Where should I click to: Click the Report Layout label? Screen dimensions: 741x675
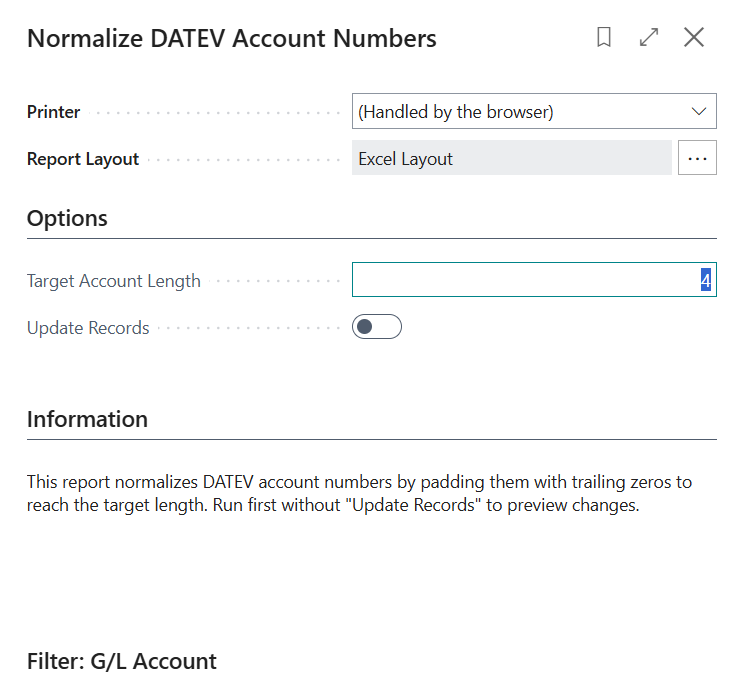[x=83, y=159]
